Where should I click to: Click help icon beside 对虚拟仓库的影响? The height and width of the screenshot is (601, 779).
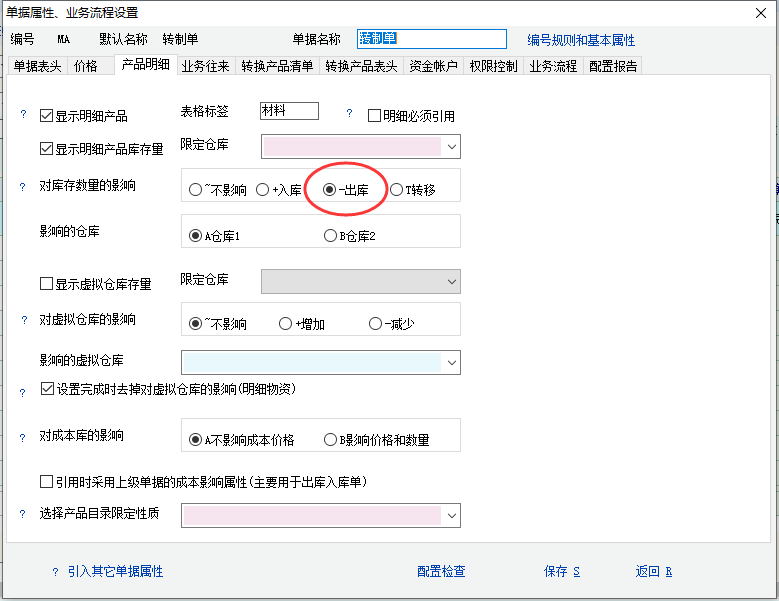(x=23, y=321)
